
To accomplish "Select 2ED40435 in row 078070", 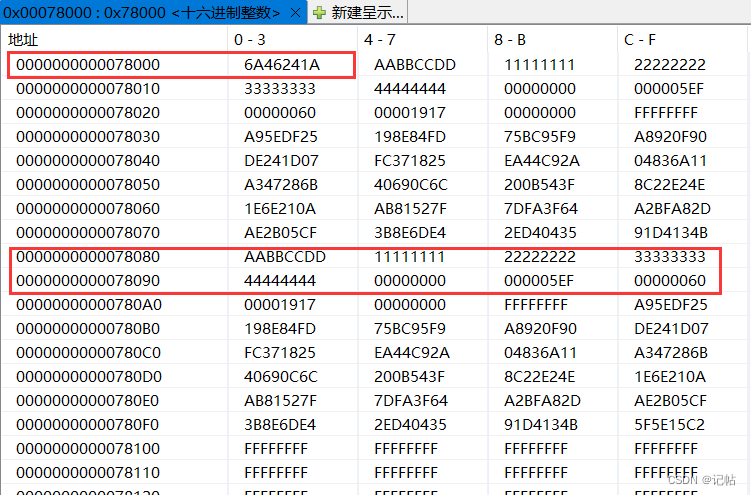I will coord(540,233).
